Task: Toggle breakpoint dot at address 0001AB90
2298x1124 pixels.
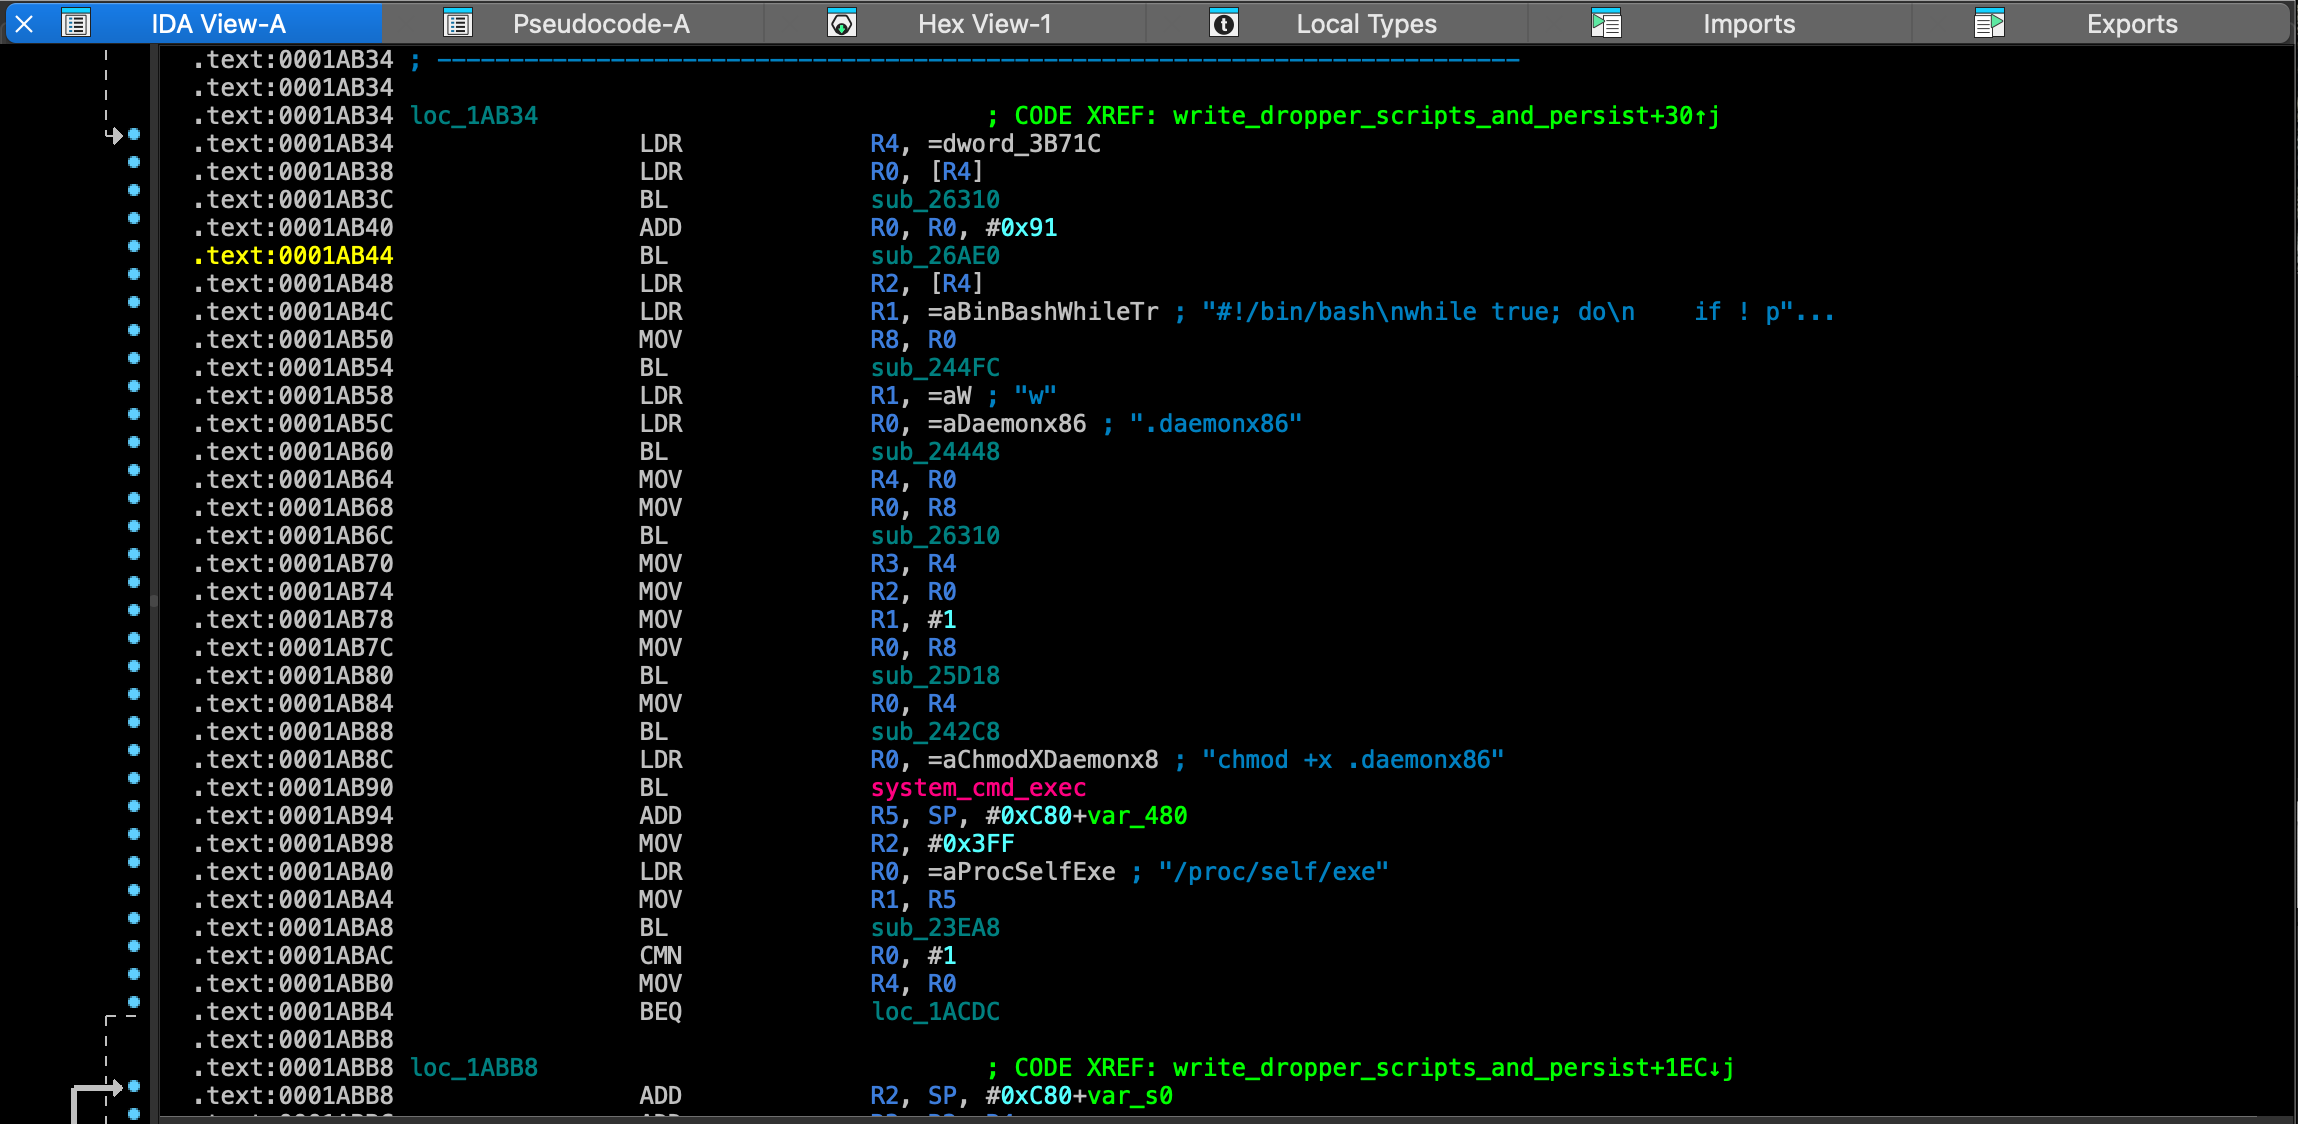Action: (x=134, y=778)
